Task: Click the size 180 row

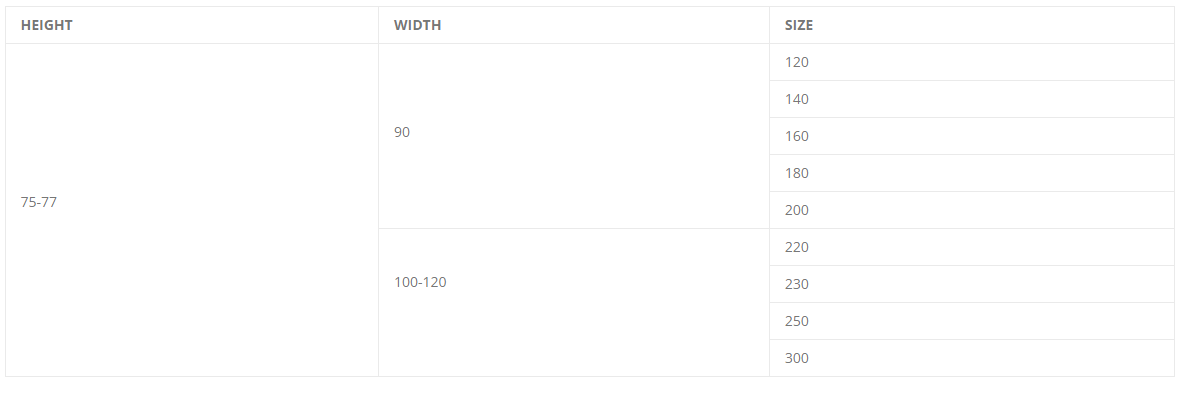Action: 972,173
